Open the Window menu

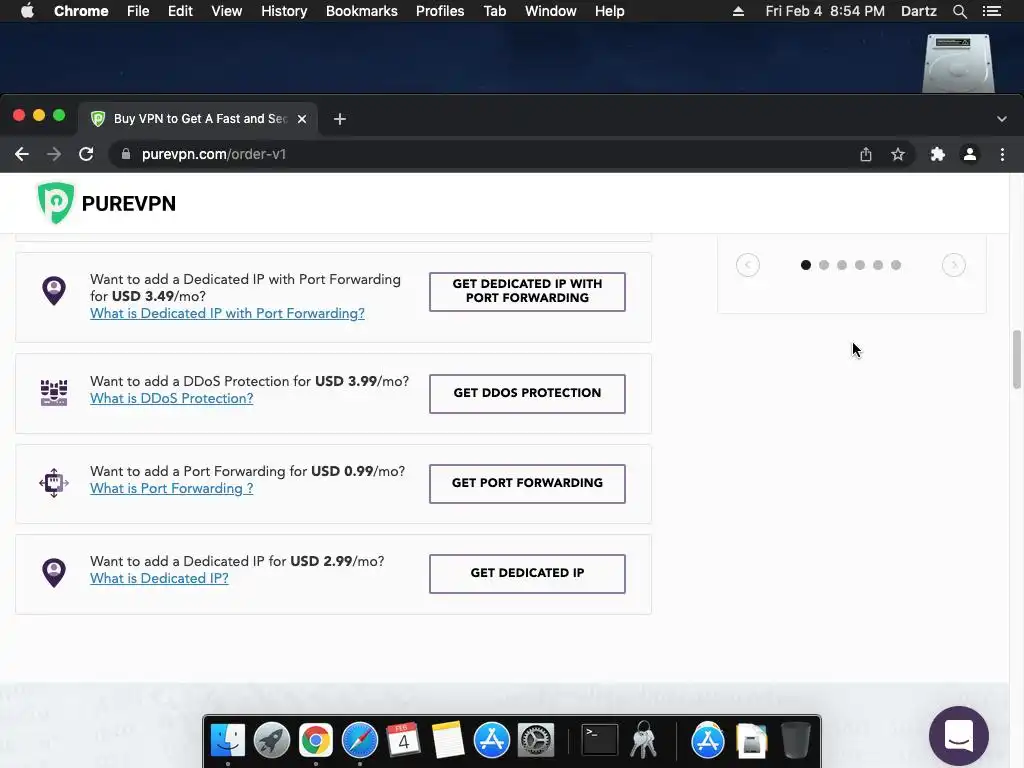pyautogui.click(x=551, y=11)
